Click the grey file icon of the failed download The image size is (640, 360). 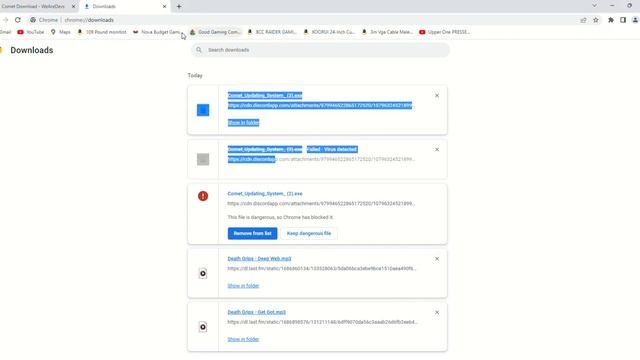[203, 159]
